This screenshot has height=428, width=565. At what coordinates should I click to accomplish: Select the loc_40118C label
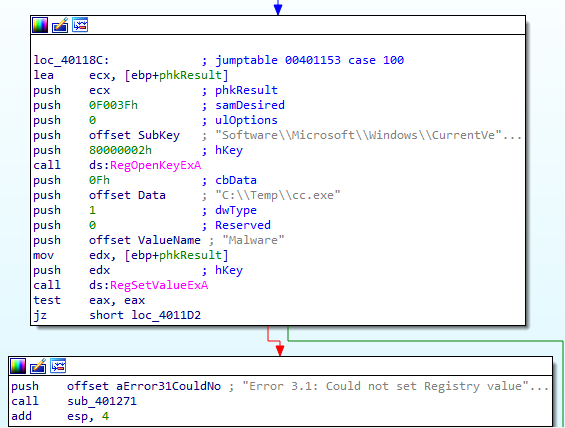click(71, 60)
